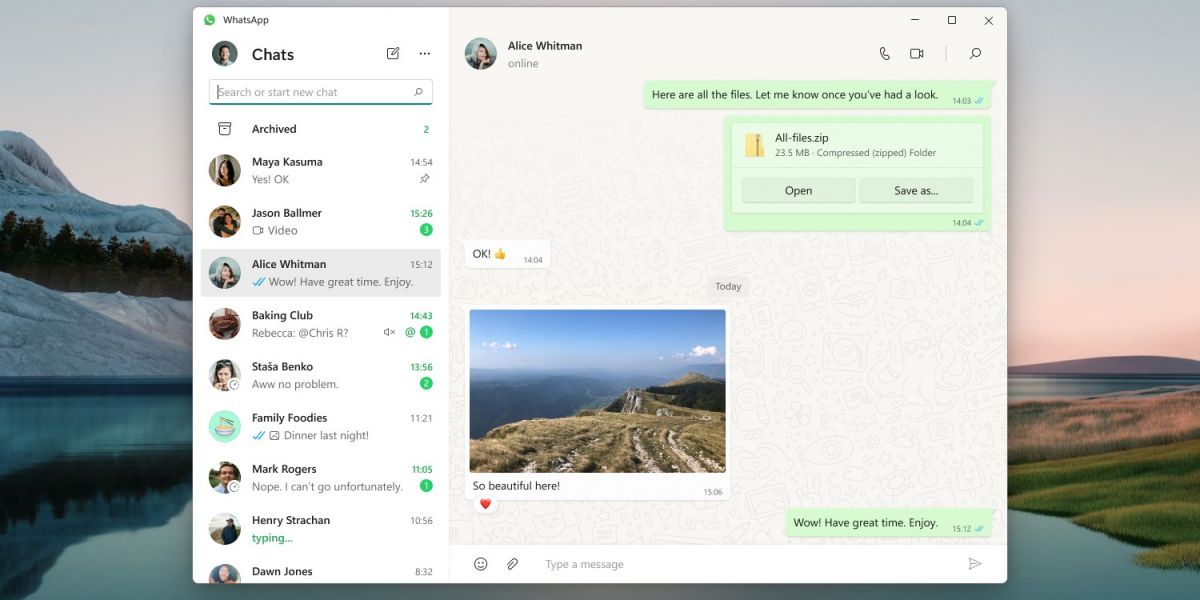The image size is (1200, 600).
Task: Open the emoji picker
Action: pos(480,564)
